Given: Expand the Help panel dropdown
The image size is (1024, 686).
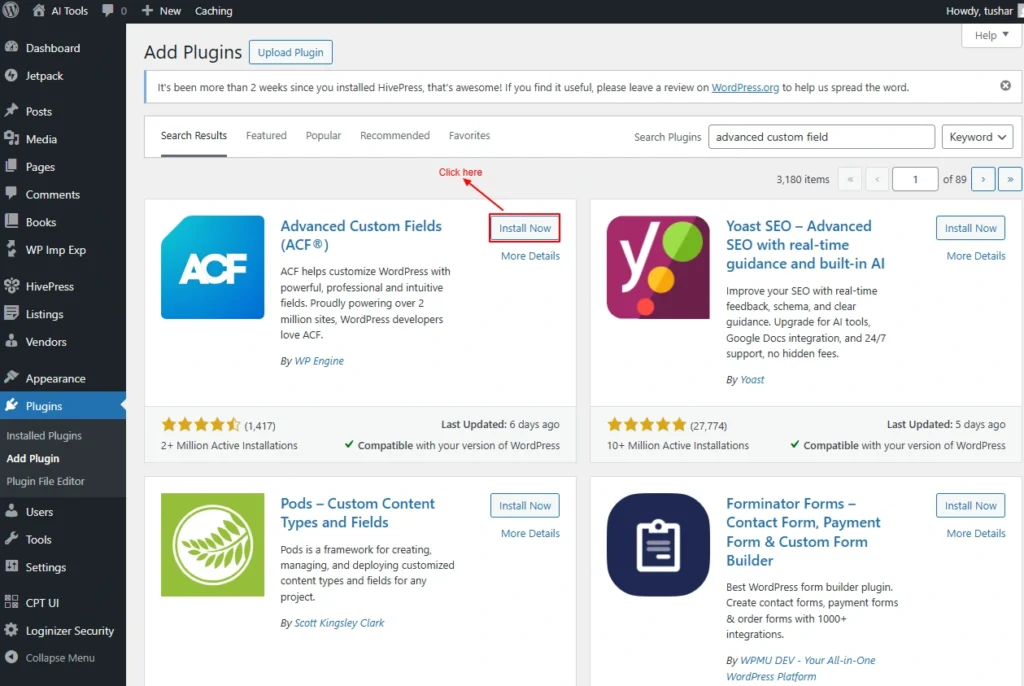Looking at the screenshot, I should (991, 35).
